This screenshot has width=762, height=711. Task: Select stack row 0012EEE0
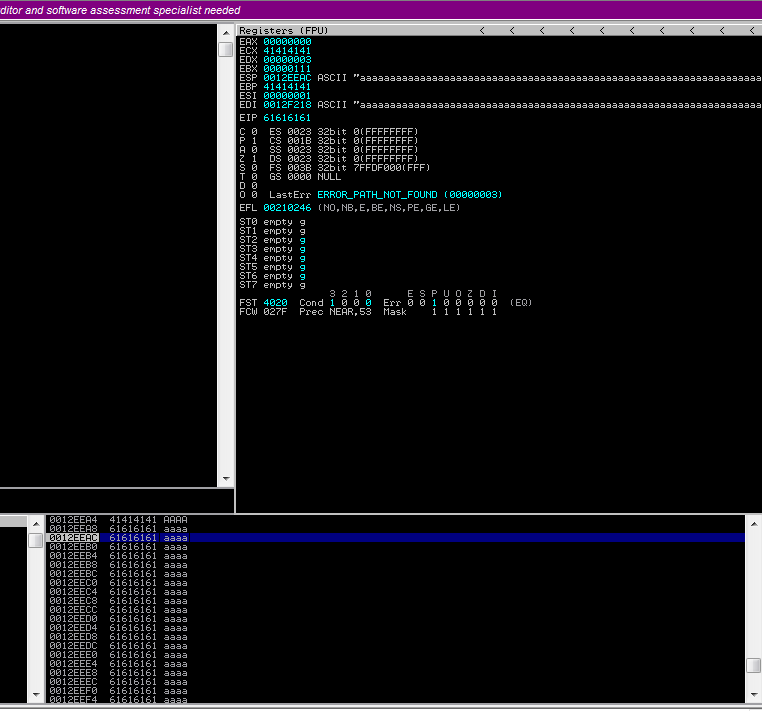point(396,655)
